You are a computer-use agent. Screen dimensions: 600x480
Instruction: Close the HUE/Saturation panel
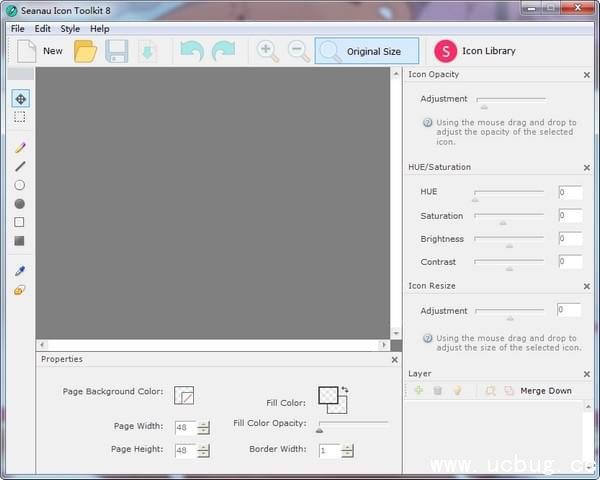tap(587, 168)
